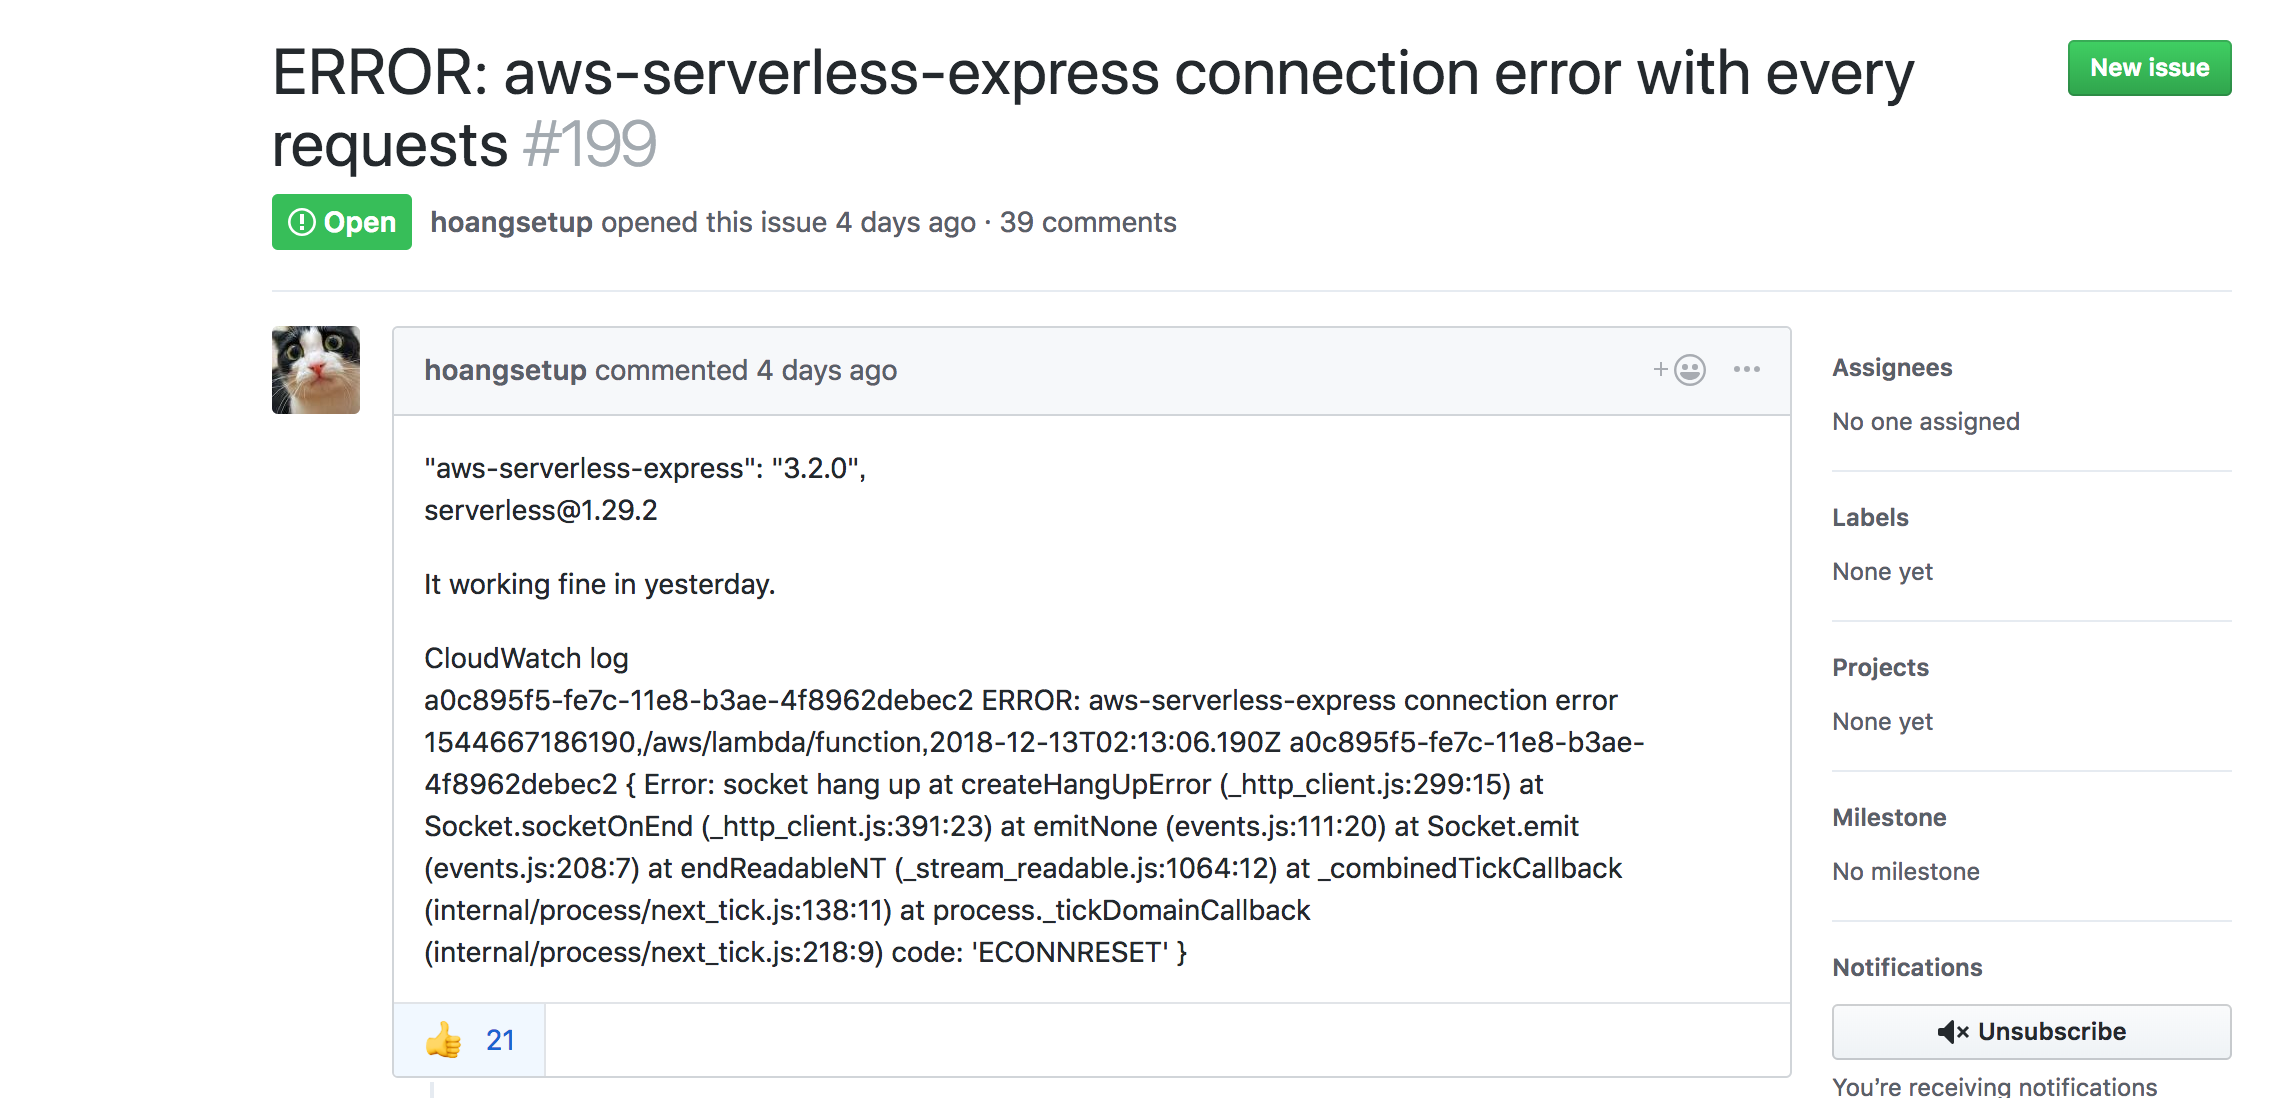
Task: Select the Milestone sidebar section
Action: point(1889,817)
